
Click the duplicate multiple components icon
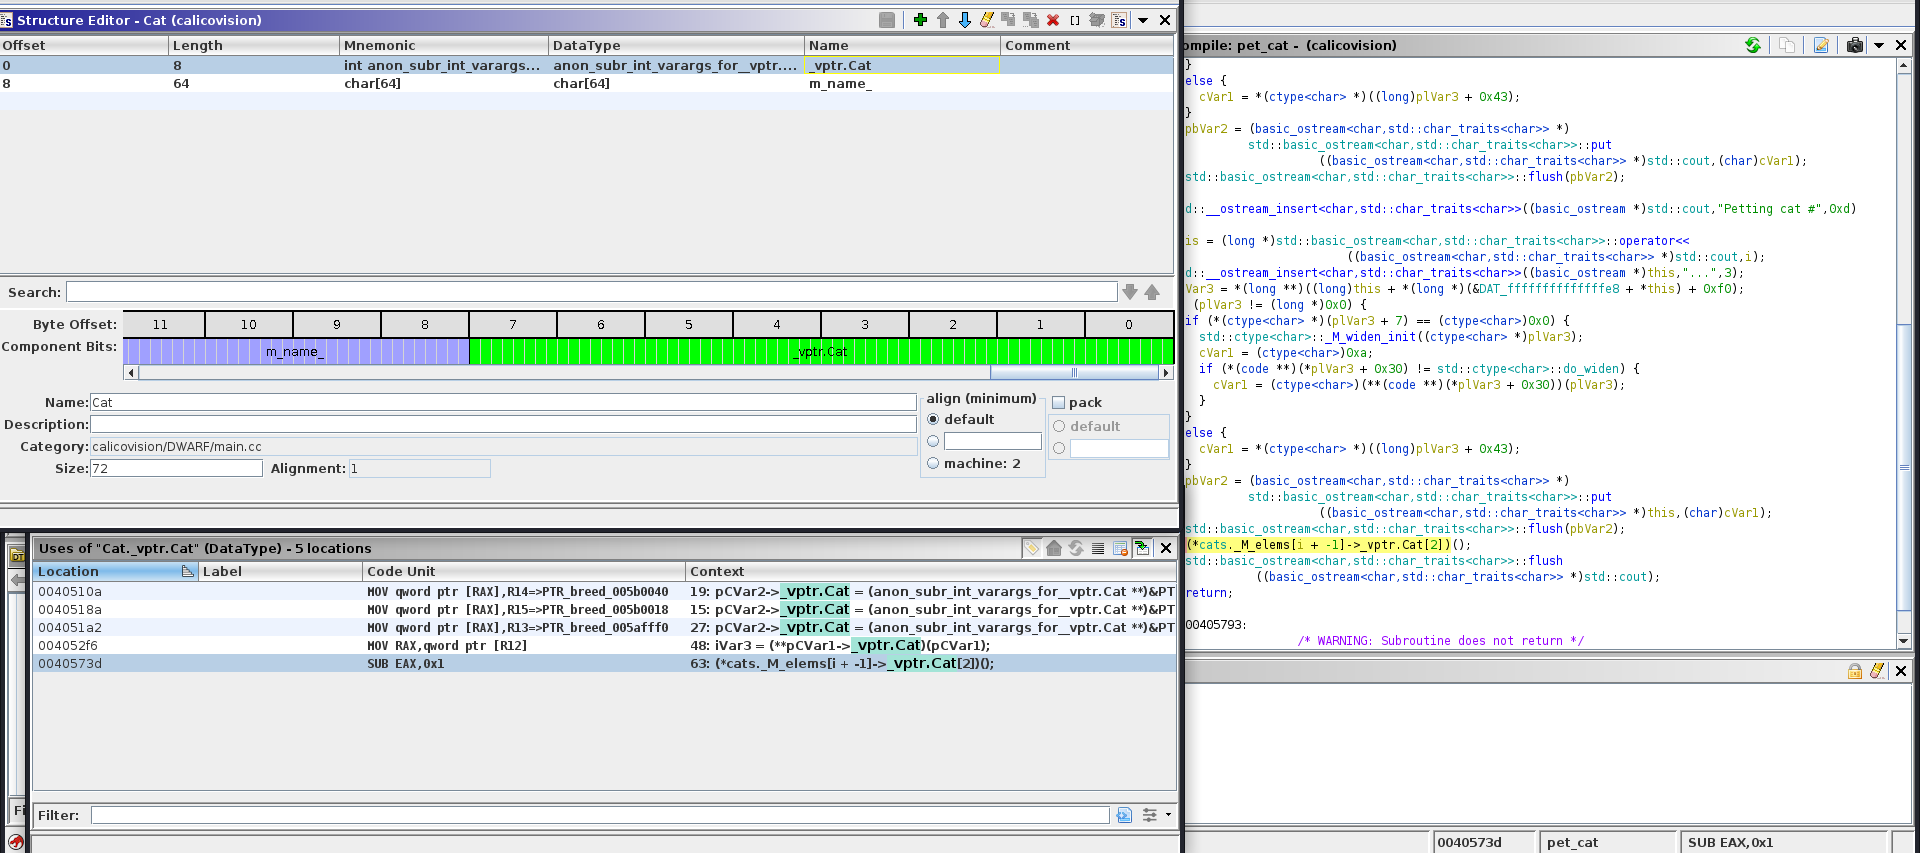coord(1031,20)
